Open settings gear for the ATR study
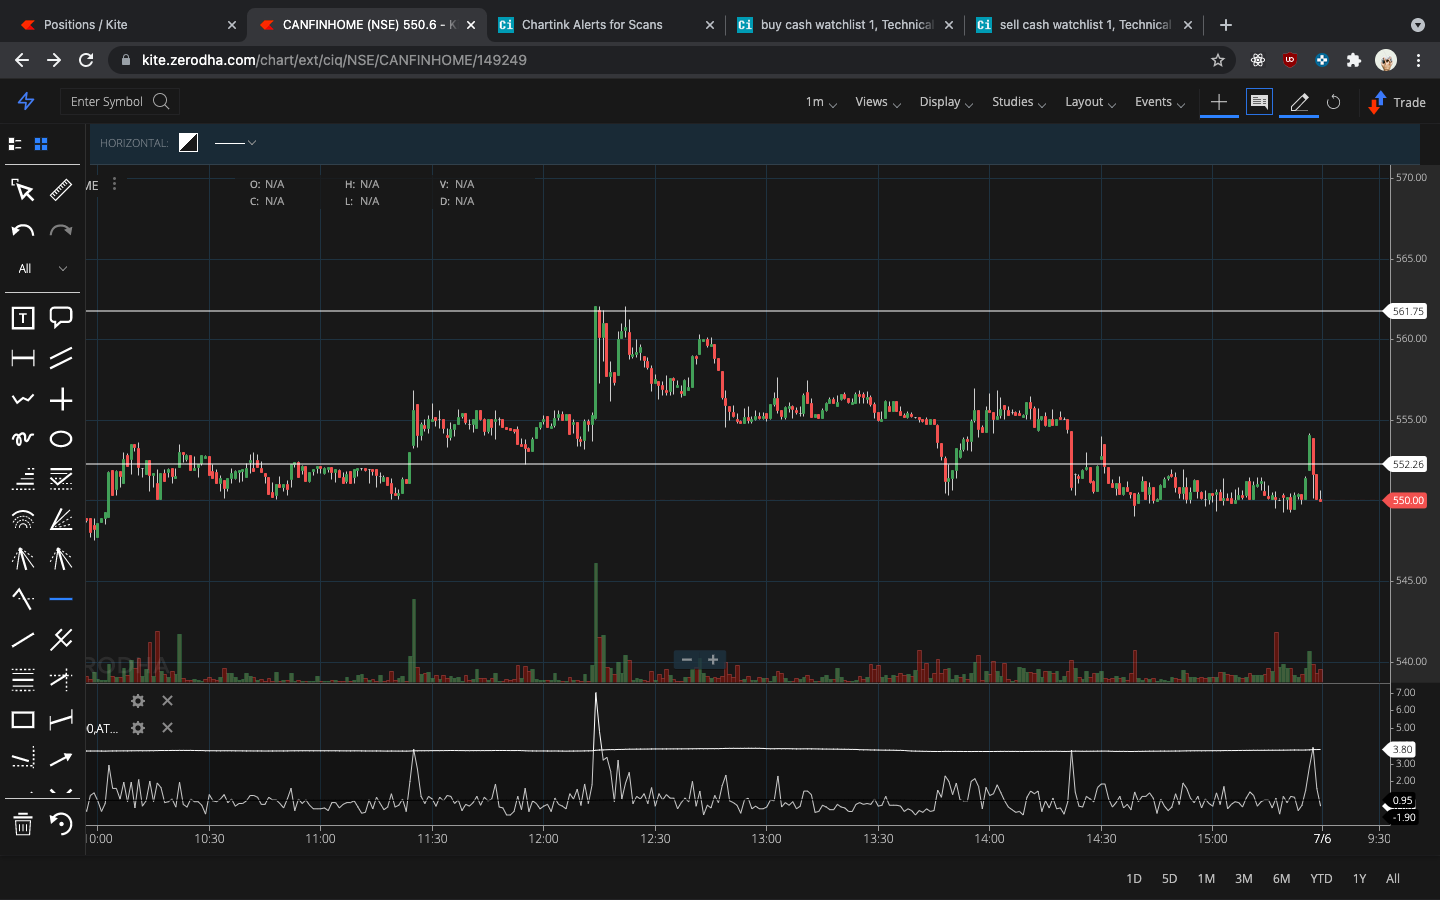The height and width of the screenshot is (900, 1440). (x=137, y=728)
